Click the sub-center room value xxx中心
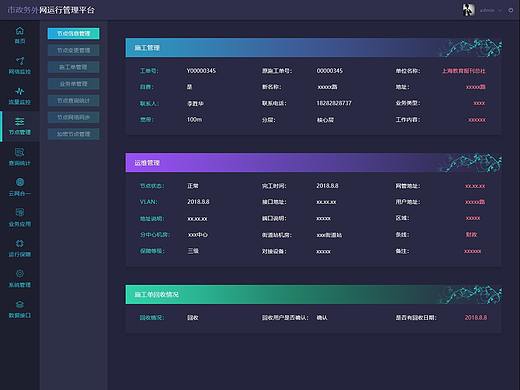Viewport: 520px width, 390px height. 197,235
